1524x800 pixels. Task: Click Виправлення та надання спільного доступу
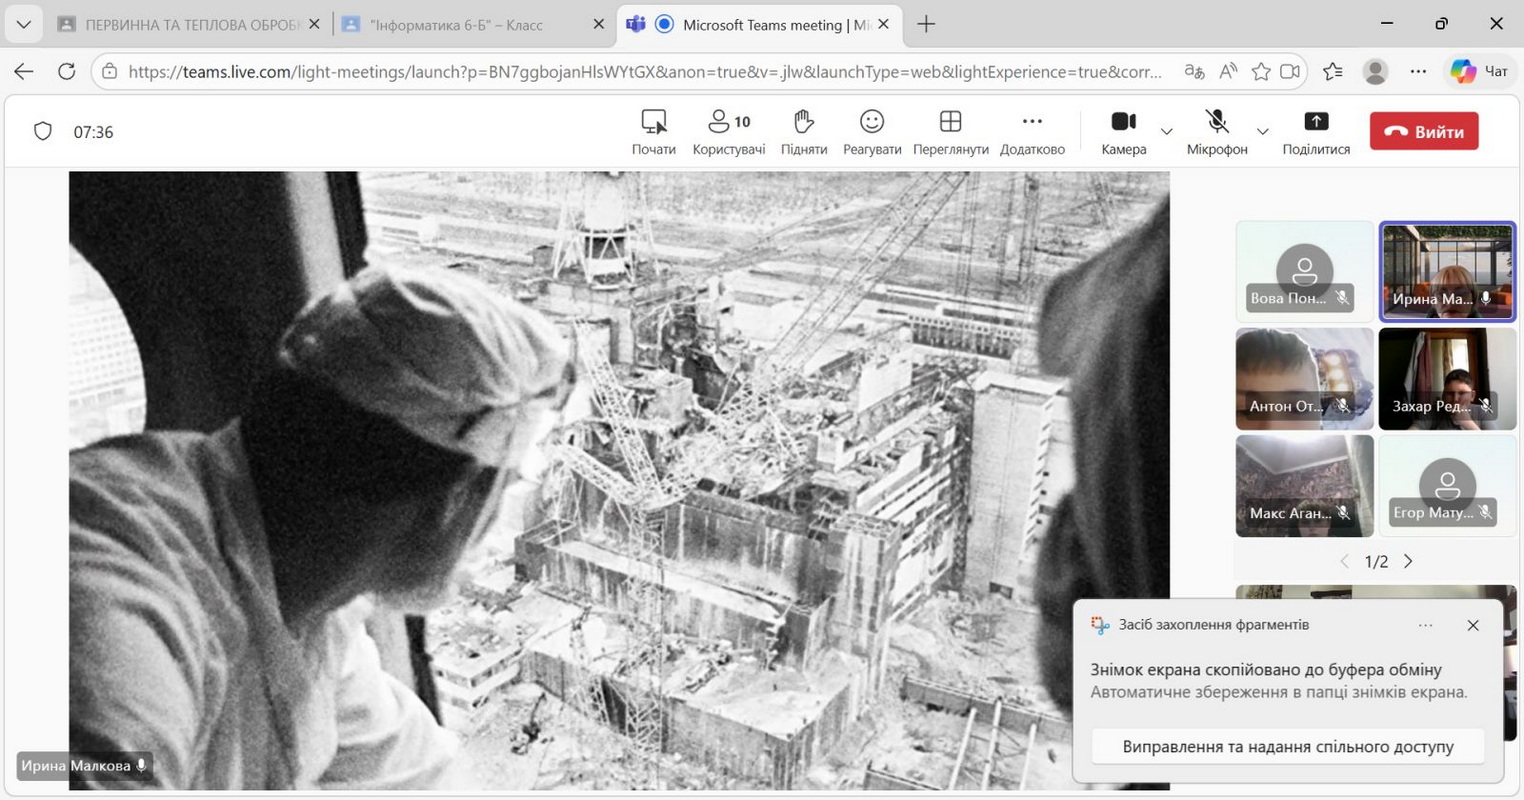[1287, 746]
